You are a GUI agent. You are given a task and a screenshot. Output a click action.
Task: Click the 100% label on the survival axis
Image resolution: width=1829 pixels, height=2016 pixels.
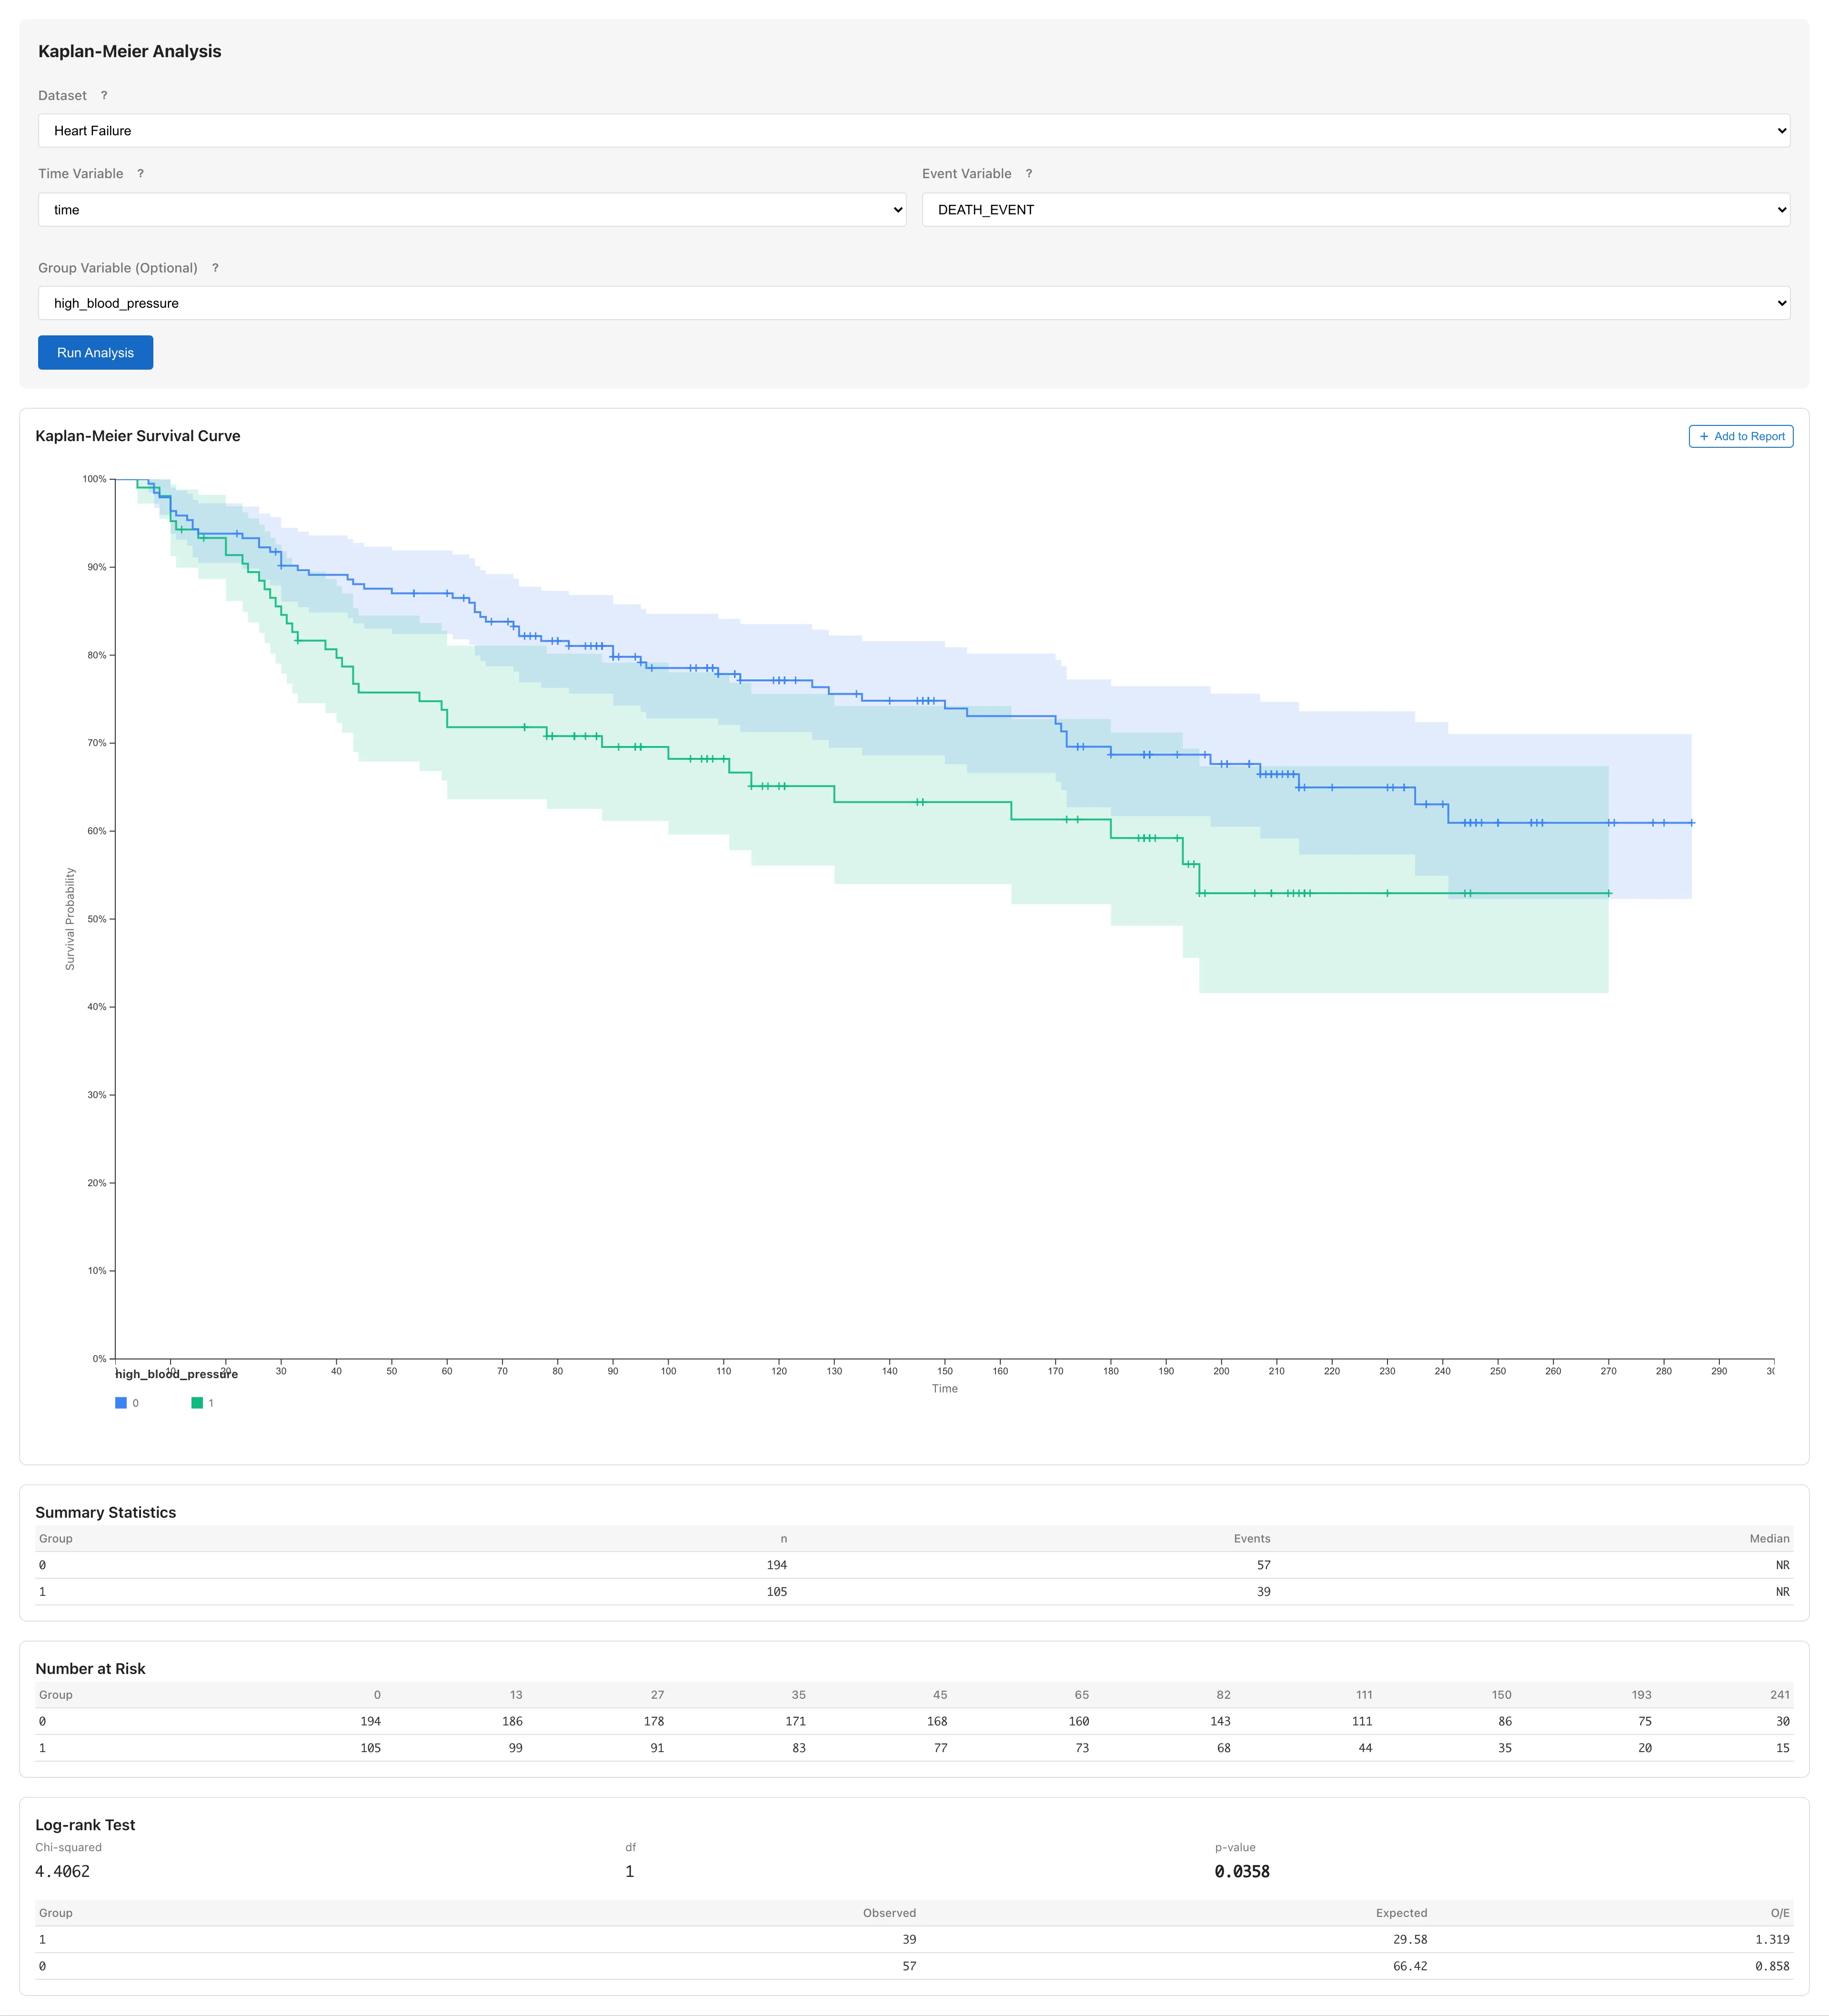(94, 479)
